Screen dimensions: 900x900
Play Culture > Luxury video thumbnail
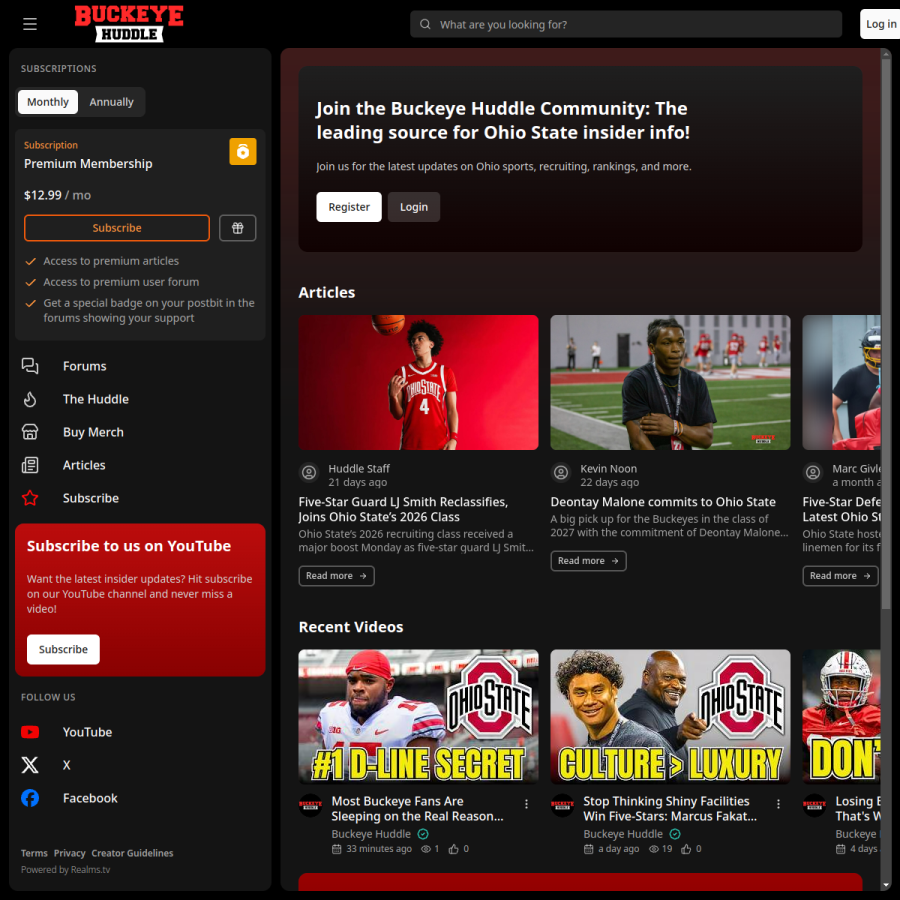point(670,716)
